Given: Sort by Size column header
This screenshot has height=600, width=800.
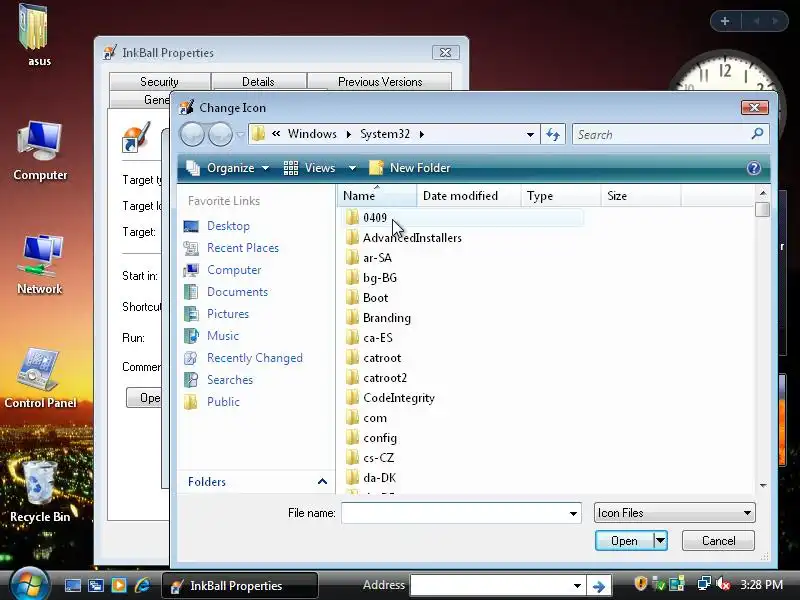Looking at the screenshot, I should click(641, 196).
